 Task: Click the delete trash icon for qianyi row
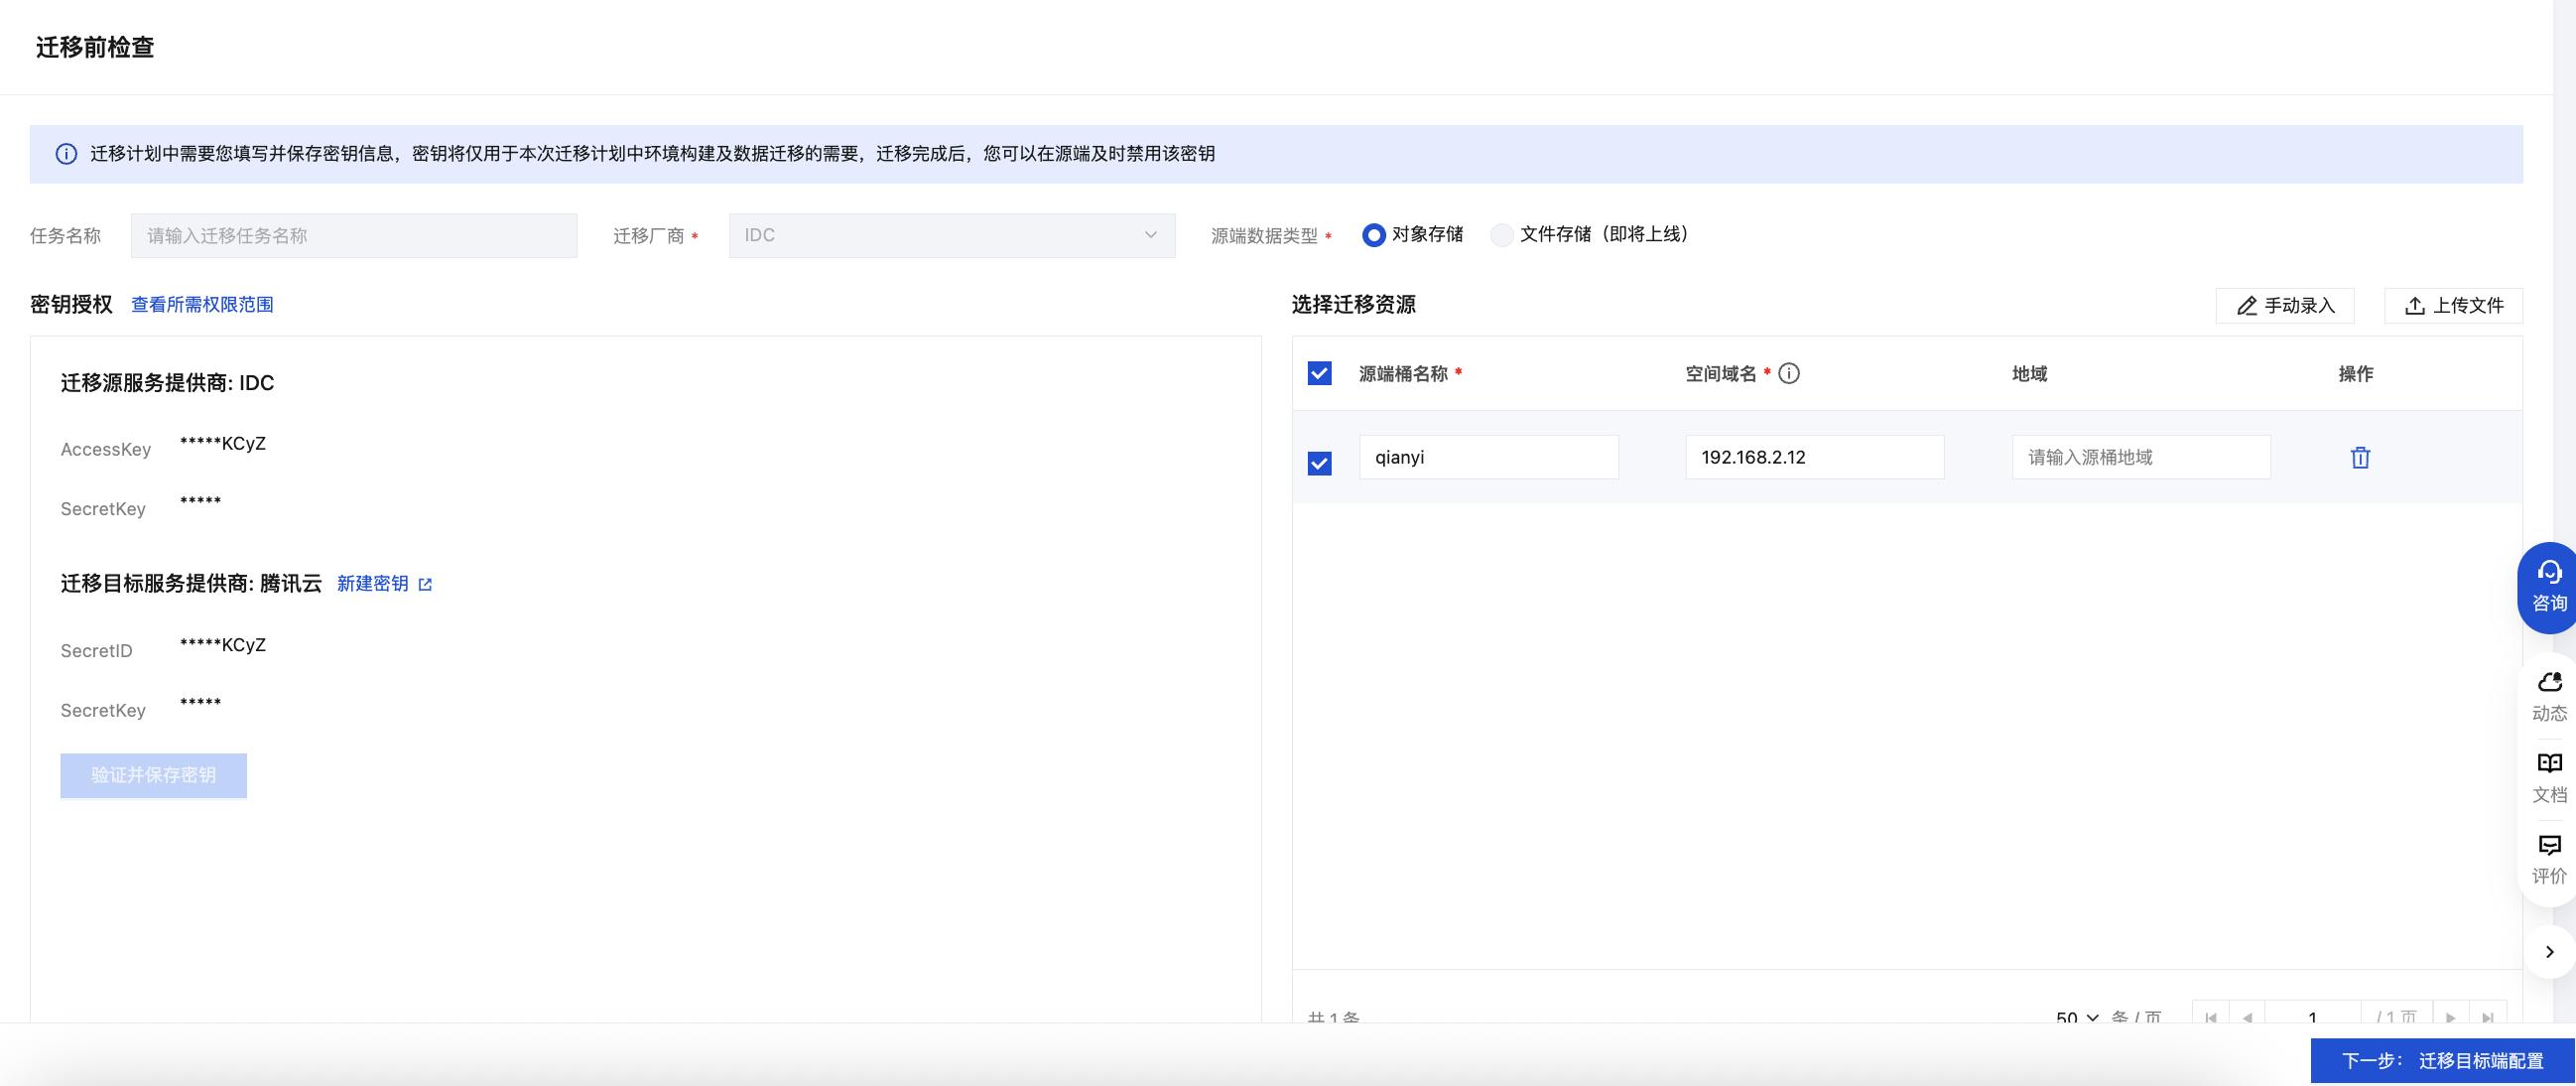point(2360,458)
